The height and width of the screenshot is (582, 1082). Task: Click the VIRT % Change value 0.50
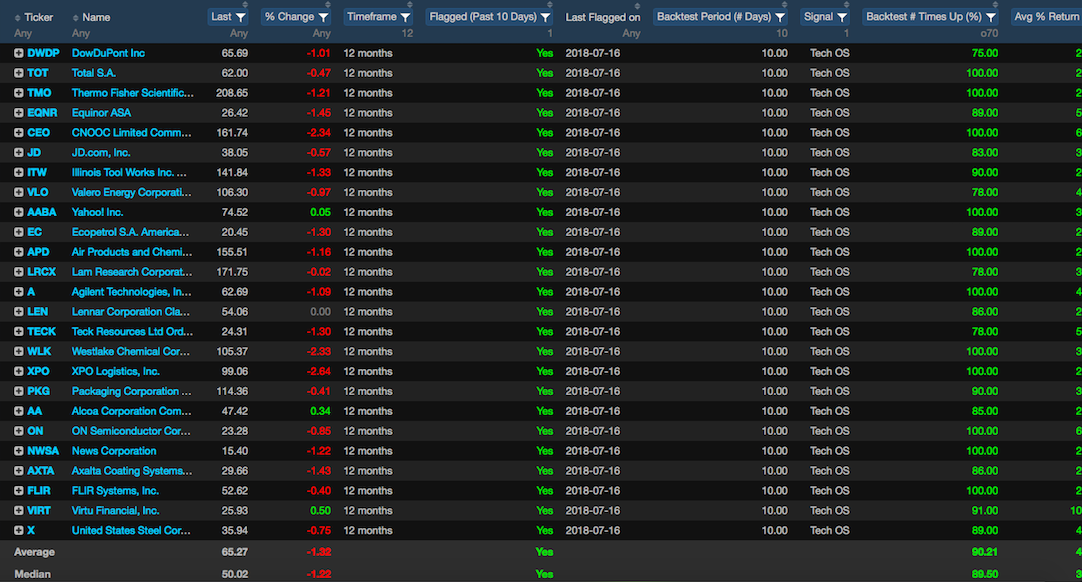click(x=320, y=511)
